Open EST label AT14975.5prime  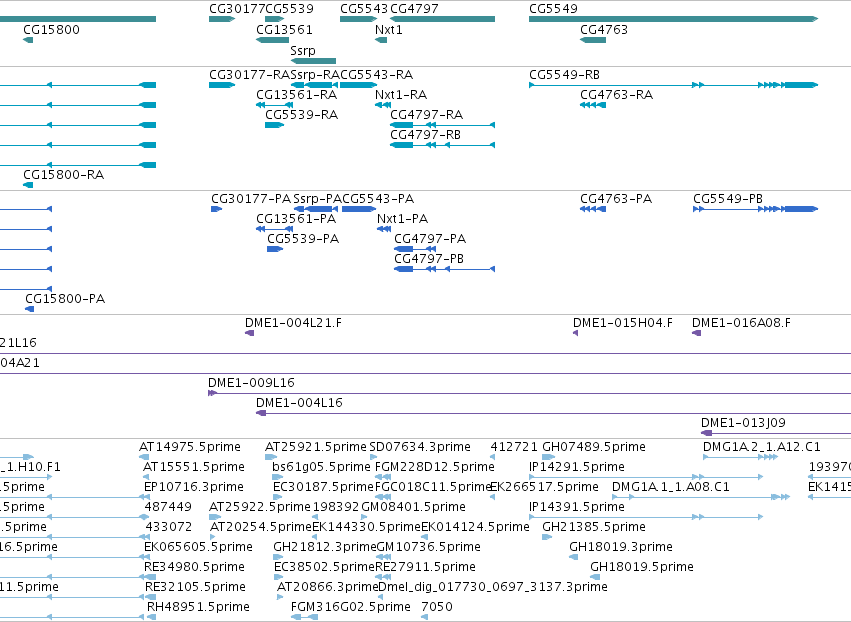pos(190,447)
